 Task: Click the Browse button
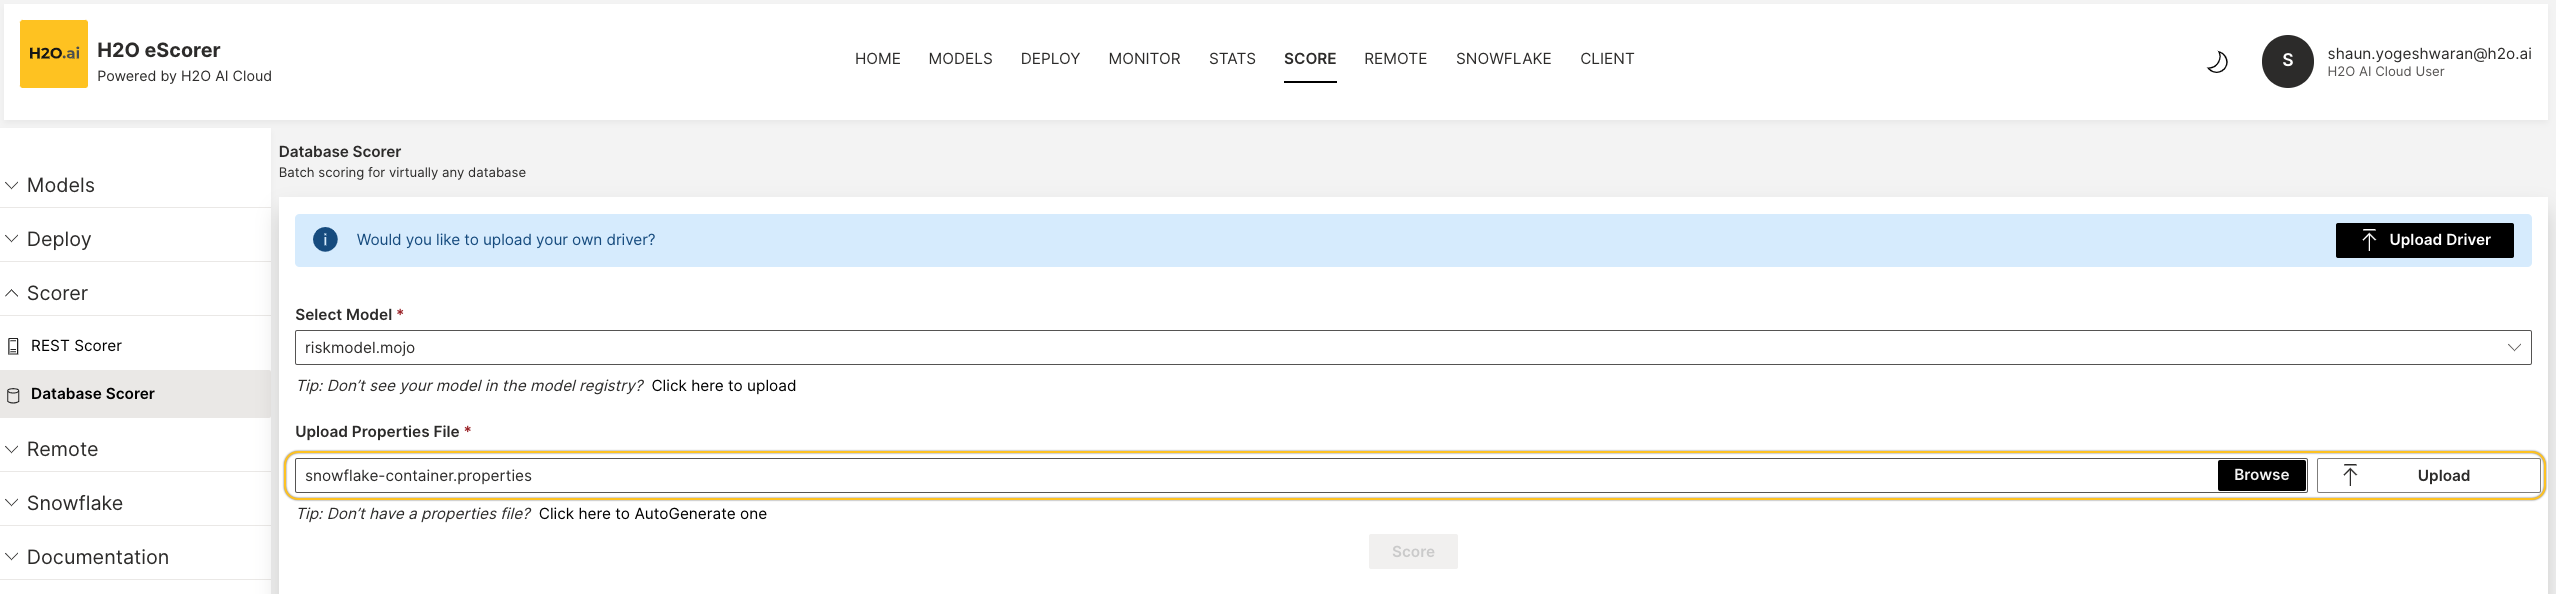pyautogui.click(x=2261, y=475)
